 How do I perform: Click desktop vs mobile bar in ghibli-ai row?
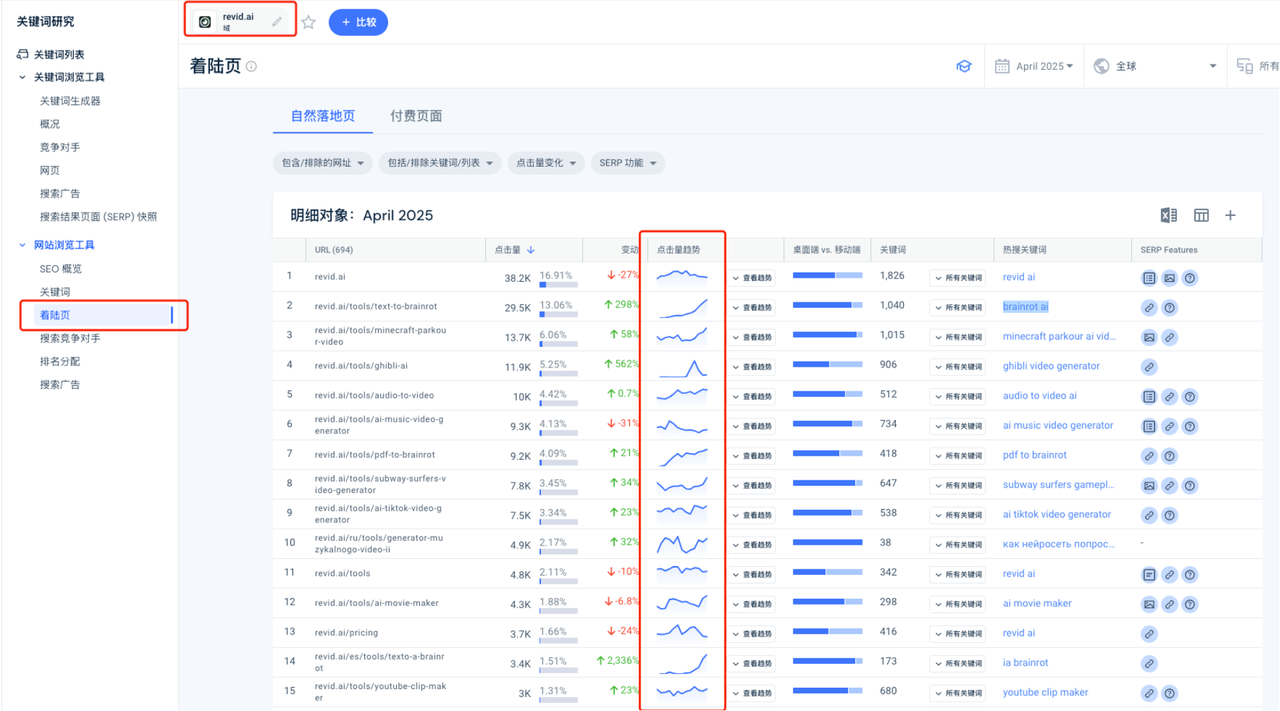coord(828,364)
